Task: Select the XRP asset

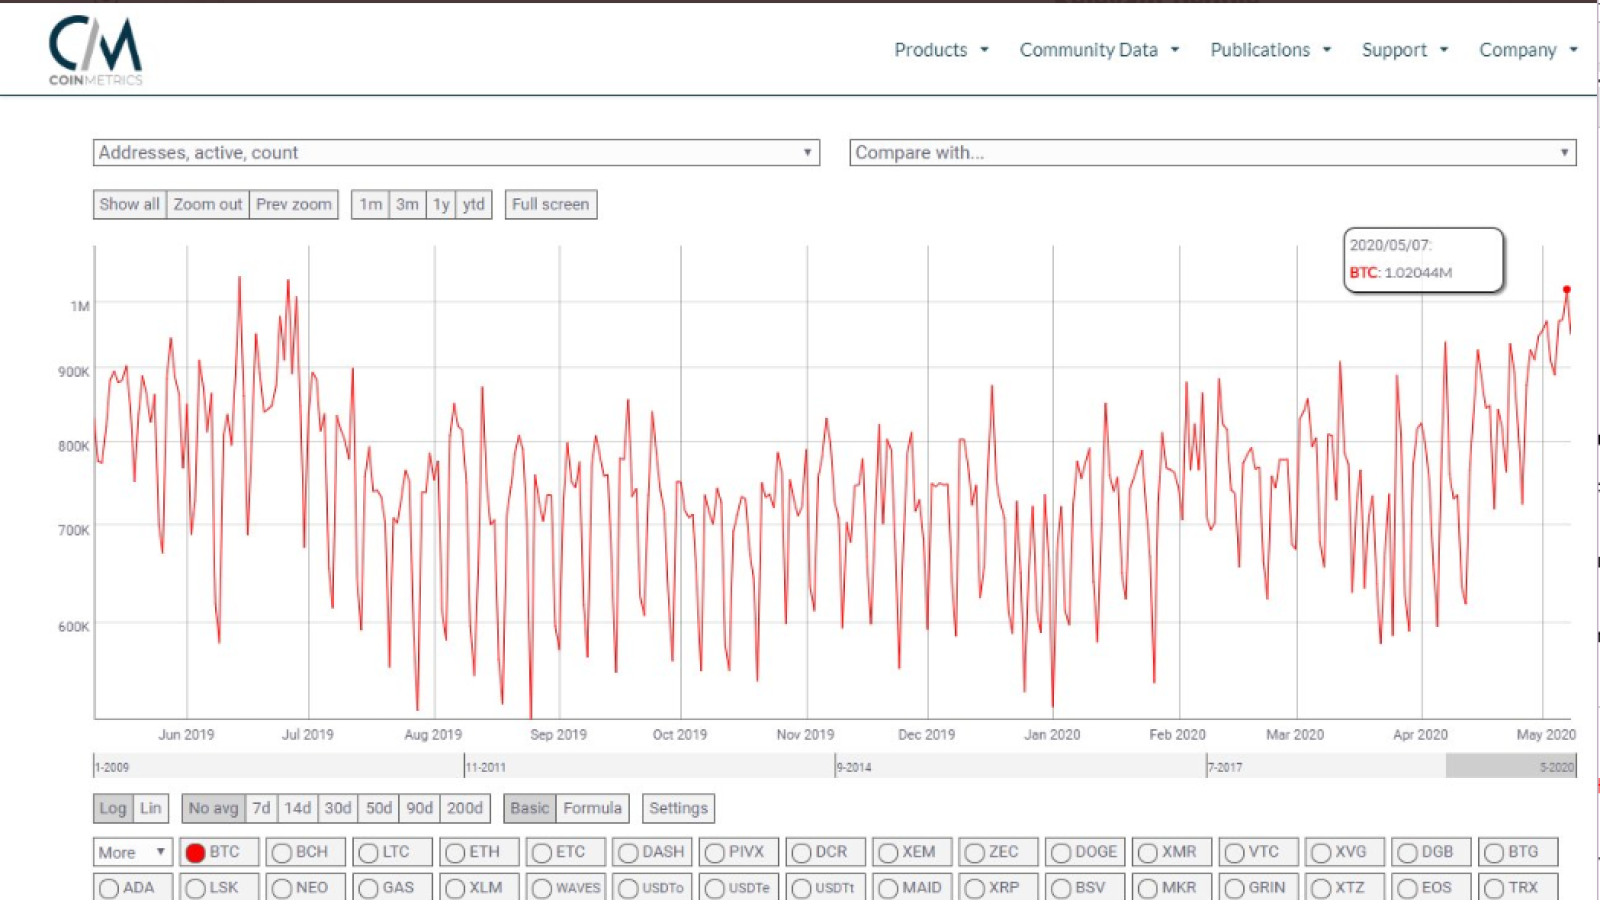Action: point(998,887)
